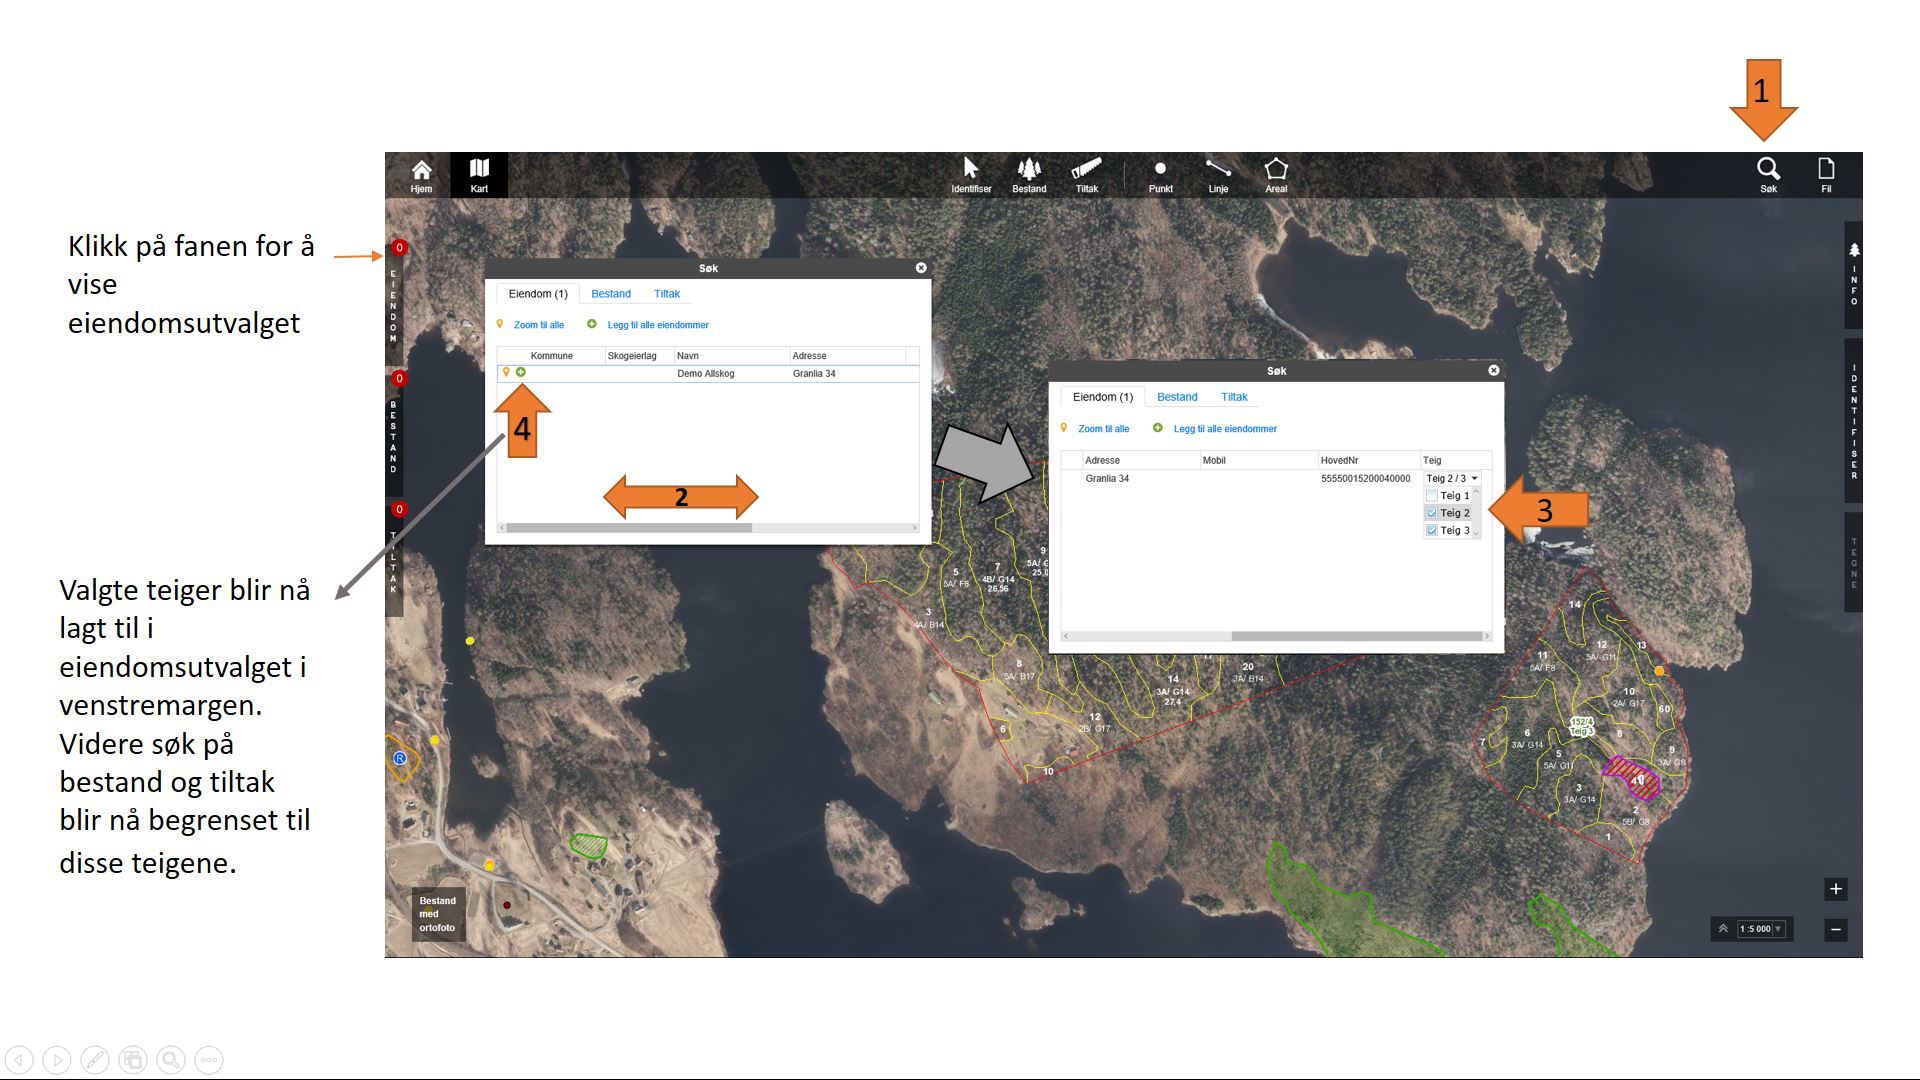The width and height of the screenshot is (1920, 1080).
Task: Select the Identifiser pointer tool
Action: pyautogui.click(x=970, y=174)
